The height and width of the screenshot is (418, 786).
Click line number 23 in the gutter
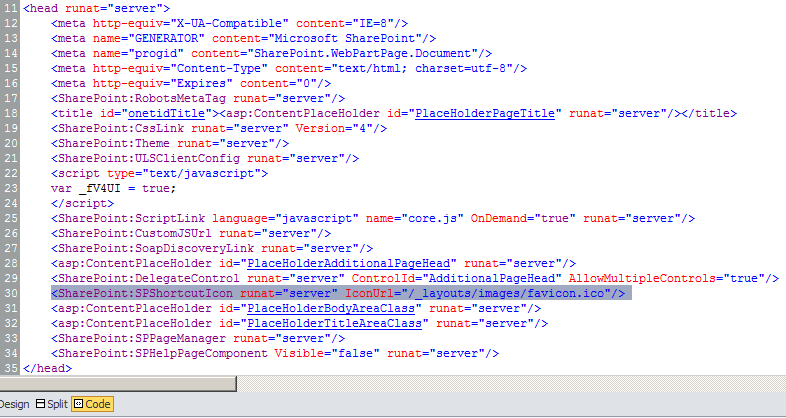coord(11,188)
